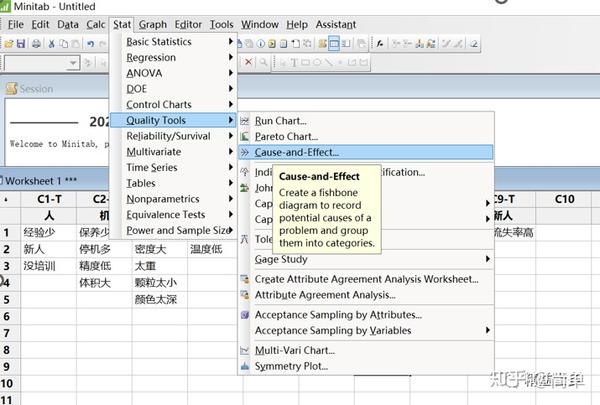Click the Acceptance Sampling by Attributes icon
The image size is (600, 405).
point(245,315)
